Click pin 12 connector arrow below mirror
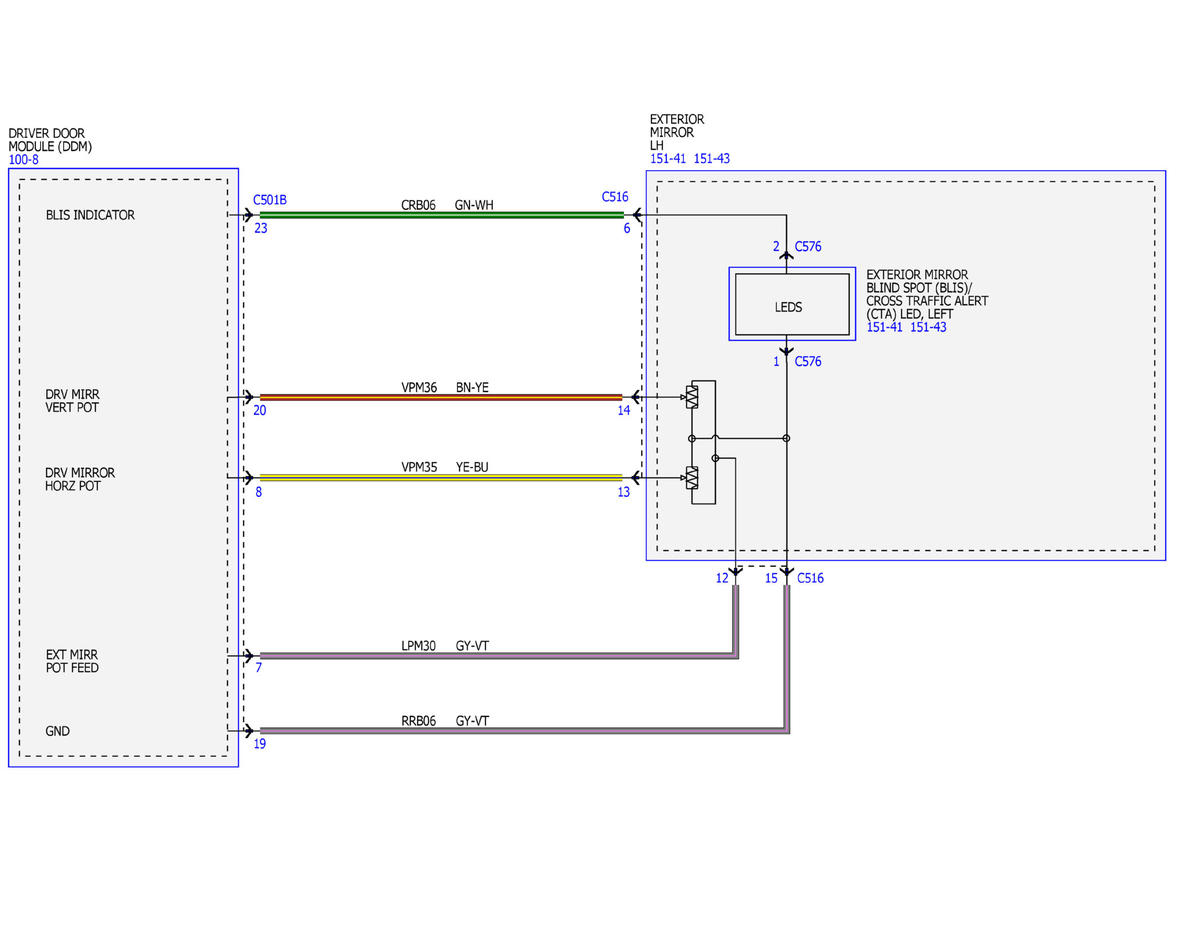1200x927 pixels. [736, 575]
